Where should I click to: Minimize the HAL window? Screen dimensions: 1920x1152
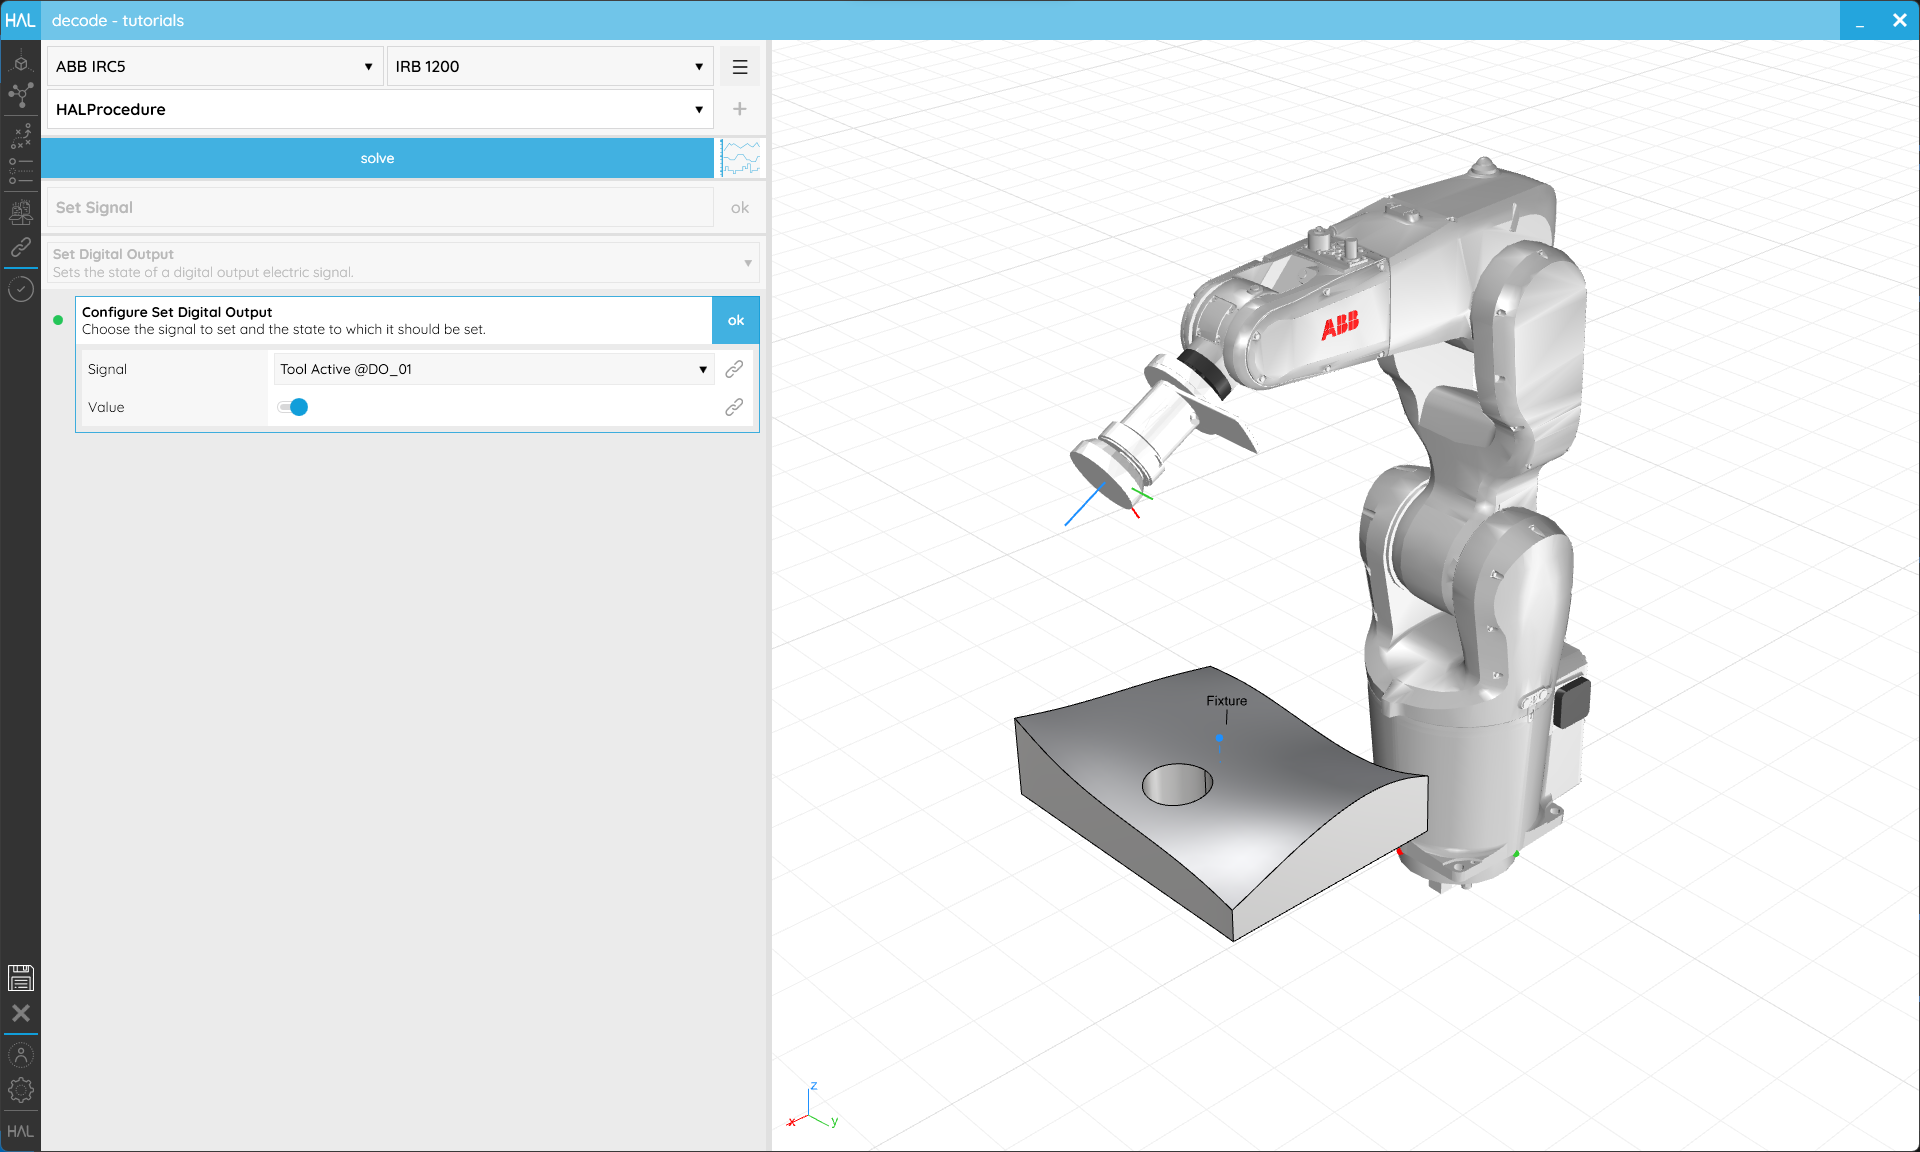pos(1860,20)
